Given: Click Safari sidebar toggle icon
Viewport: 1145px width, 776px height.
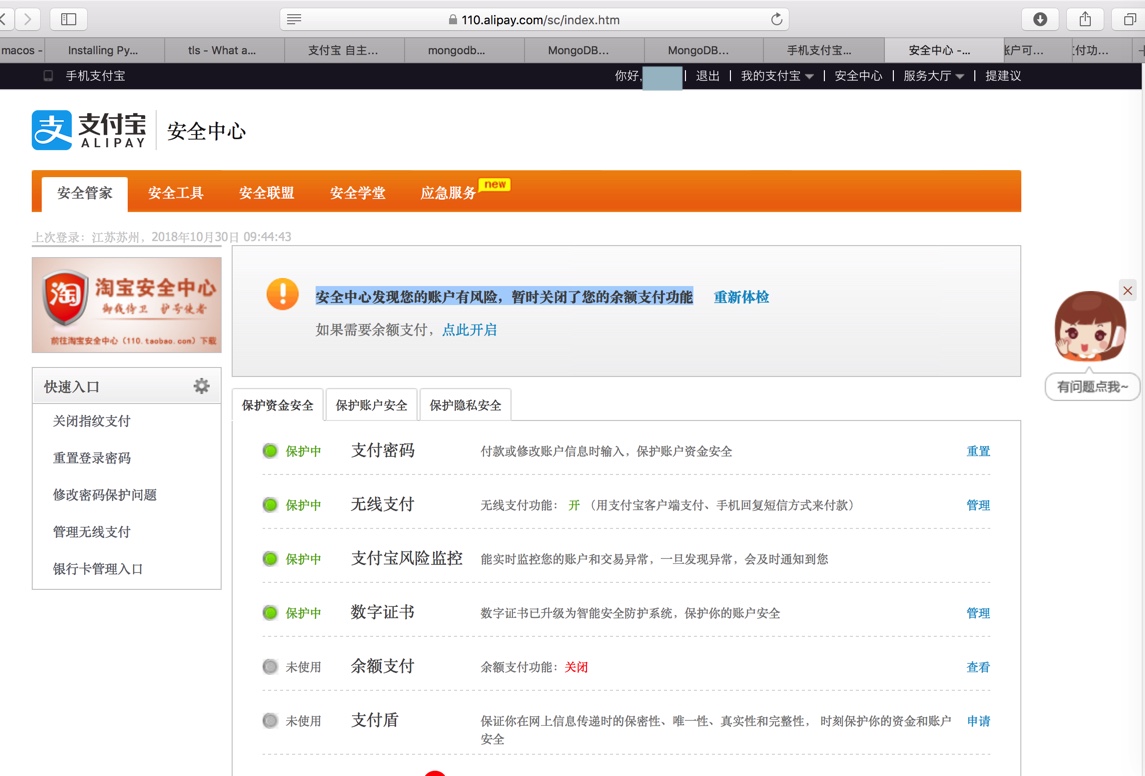Looking at the screenshot, I should pyautogui.click(x=68, y=19).
